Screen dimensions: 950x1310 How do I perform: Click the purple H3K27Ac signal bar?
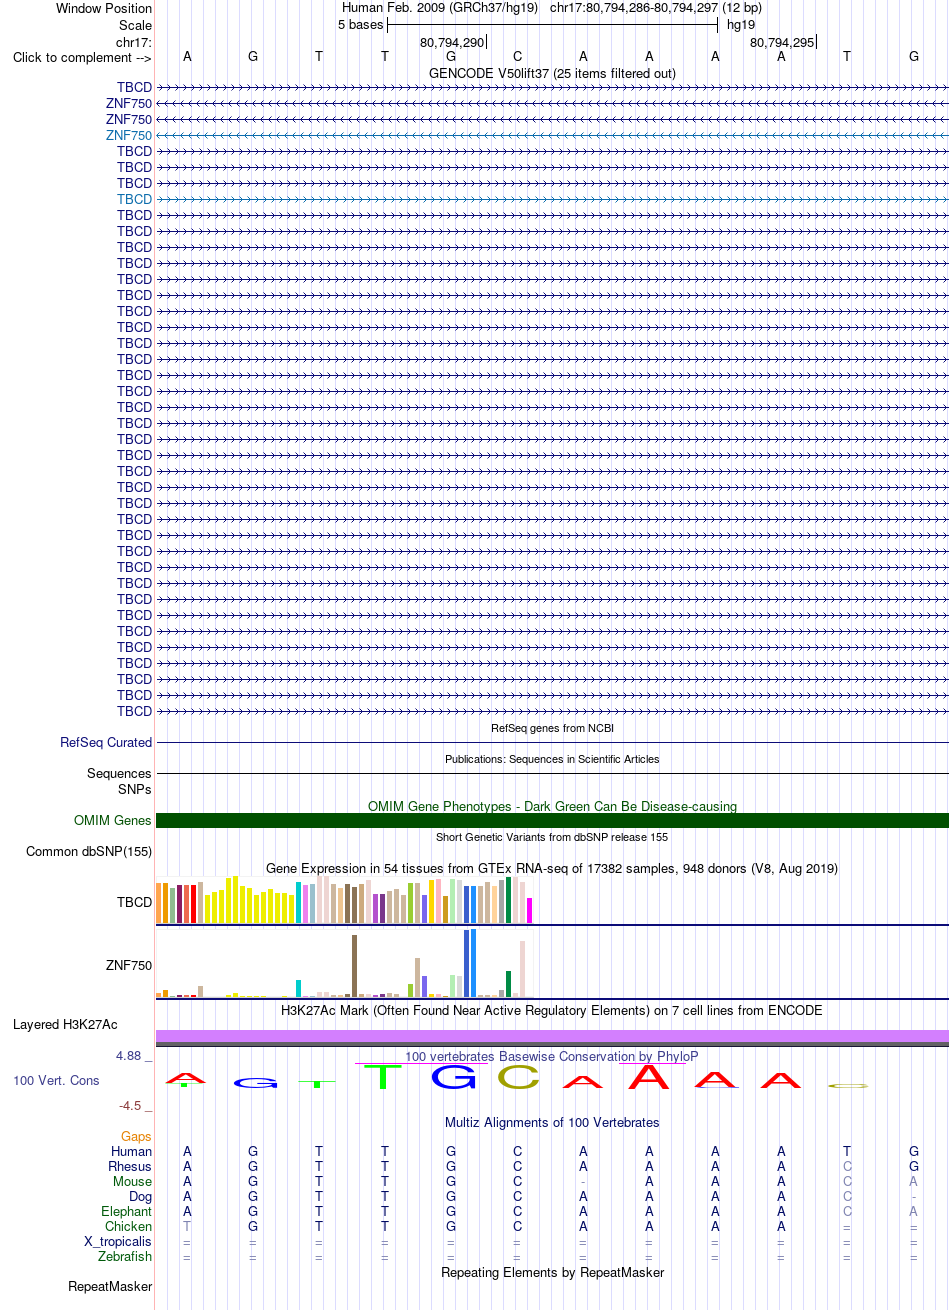[x=552, y=1036]
